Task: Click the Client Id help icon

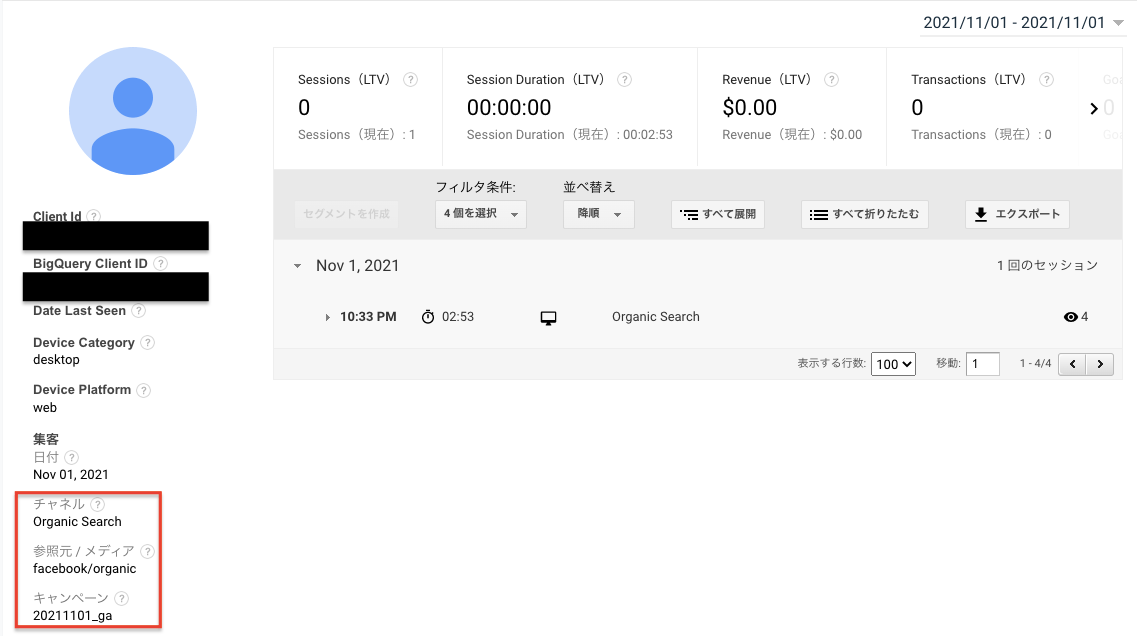Action: click(x=94, y=216)
